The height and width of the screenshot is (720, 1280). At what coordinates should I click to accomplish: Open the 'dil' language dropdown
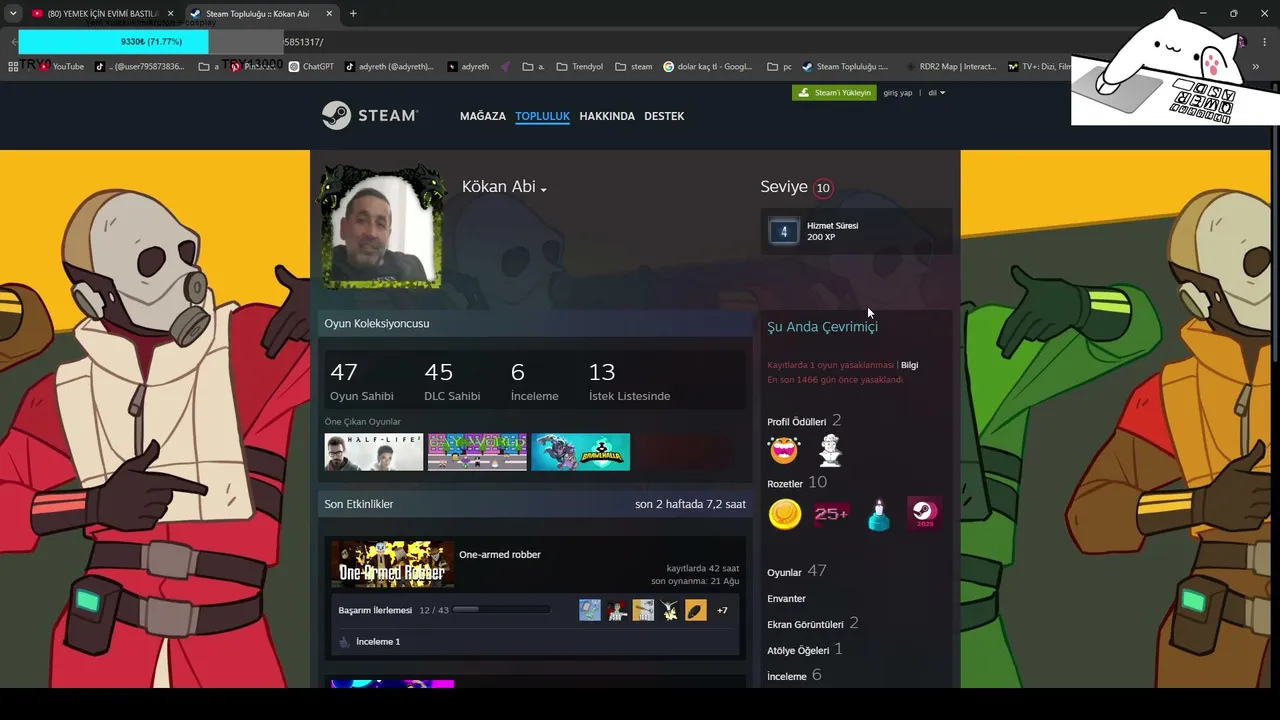click(x=936, y=93)
